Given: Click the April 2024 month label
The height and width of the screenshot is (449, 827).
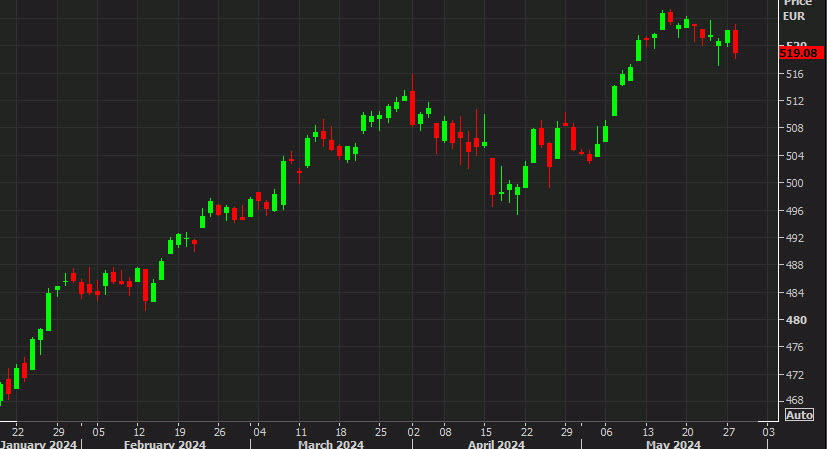Looking at the screenshot, I should (x=496, y=444).
